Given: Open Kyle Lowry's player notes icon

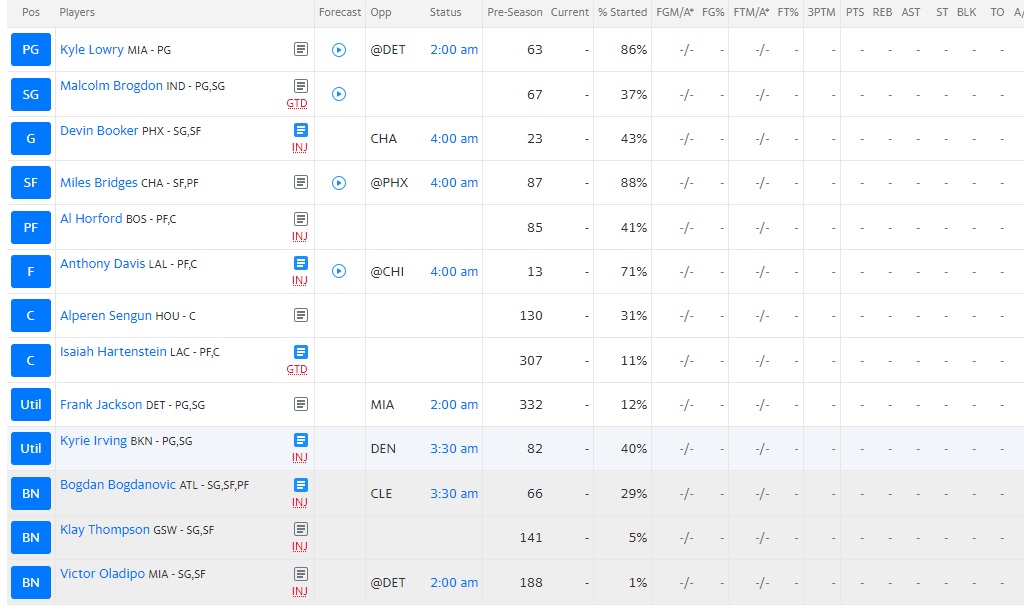Looking at the screenshot, I should pyautogui.click(x=300, y=49).
